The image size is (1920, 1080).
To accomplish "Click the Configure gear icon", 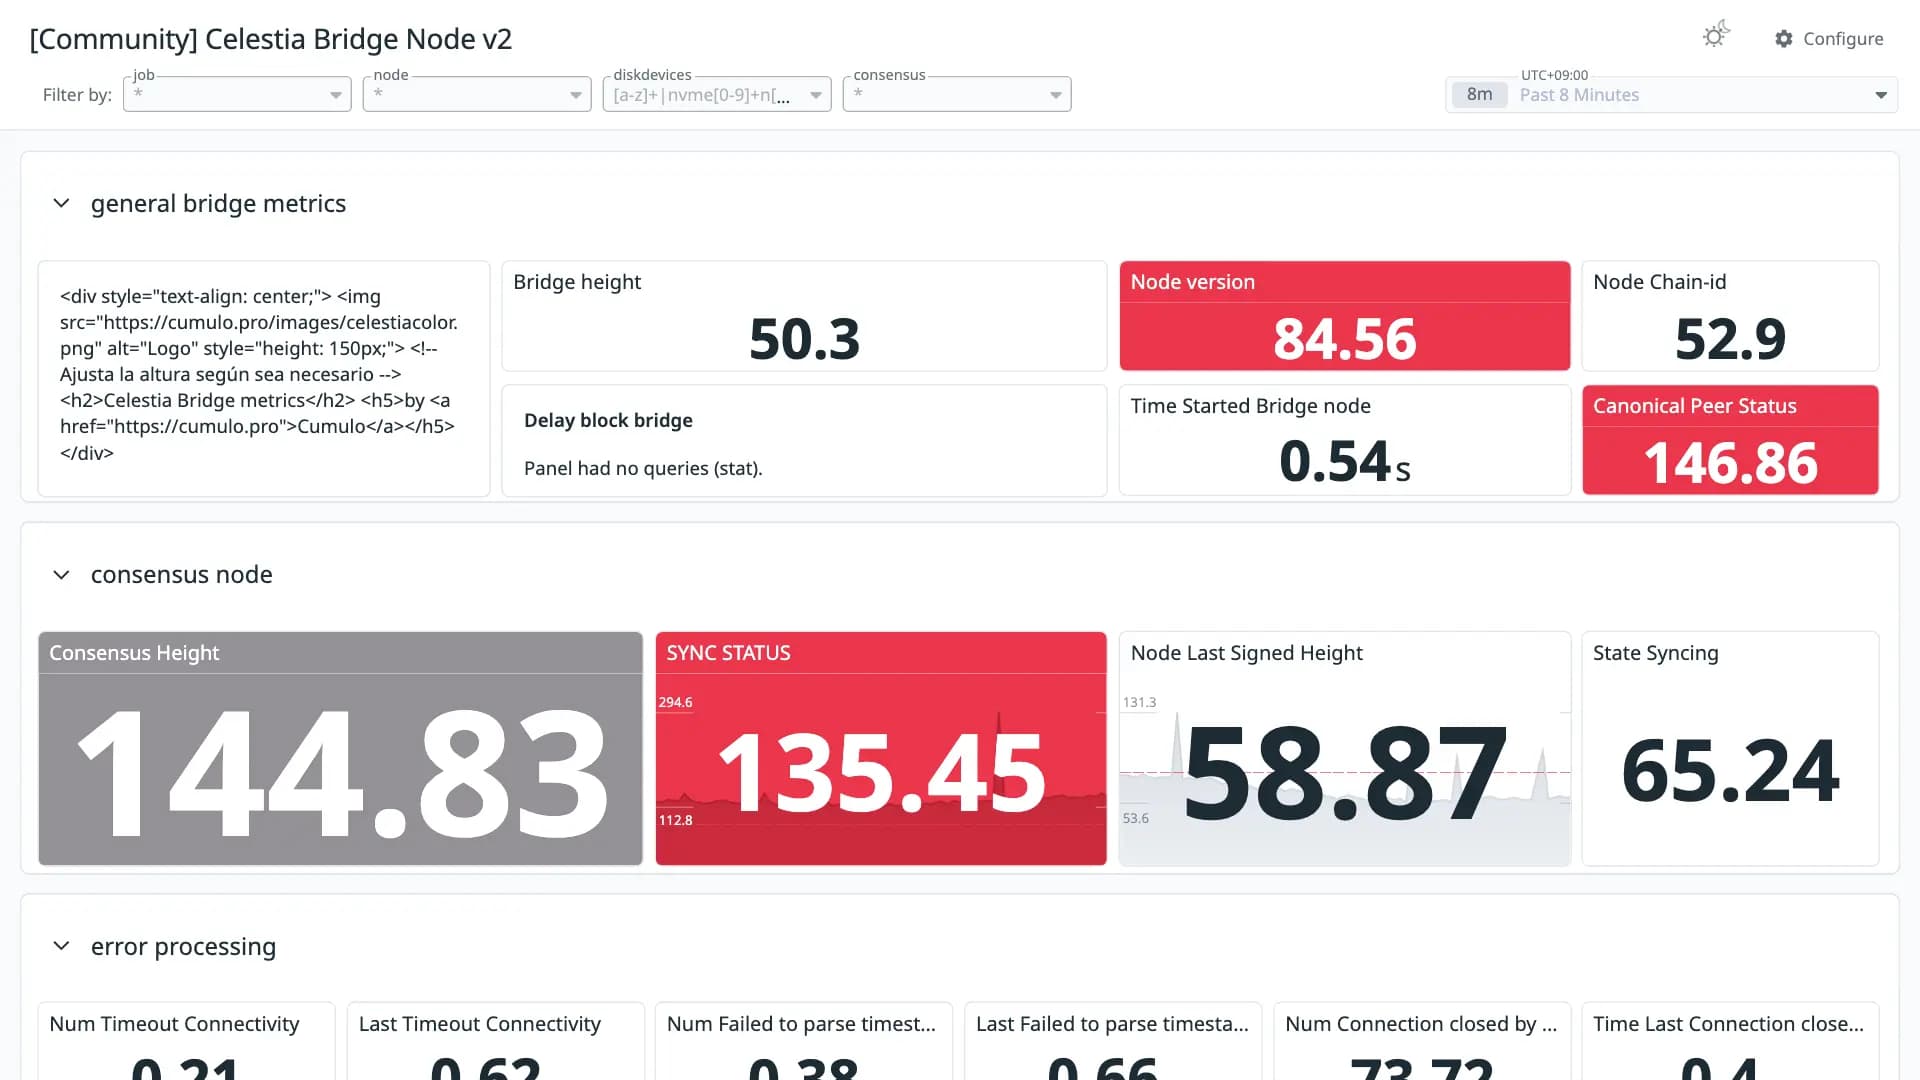I will pyautogui.click(x=1784, y=39).
